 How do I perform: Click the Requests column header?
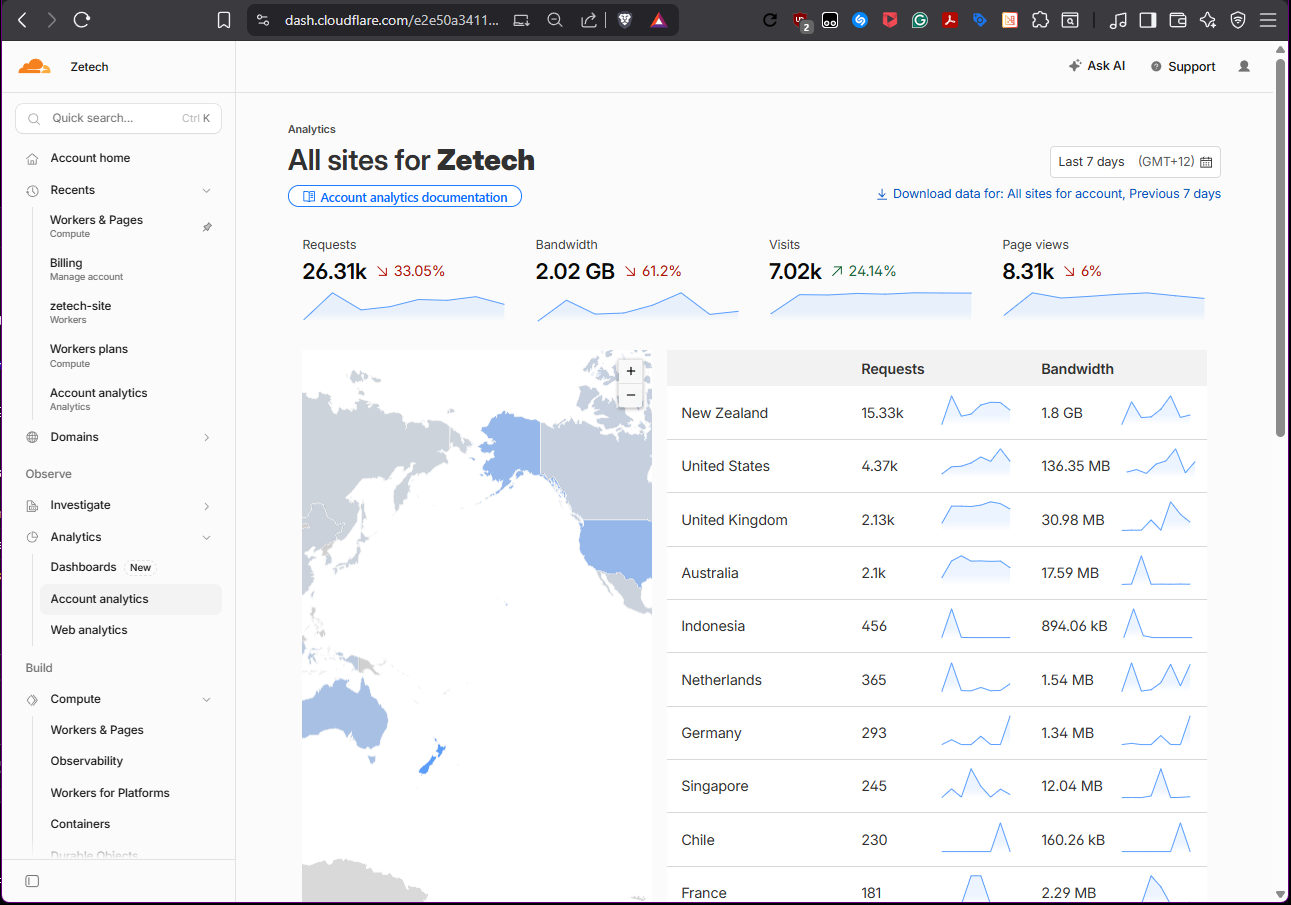click(x=893, y=369)
